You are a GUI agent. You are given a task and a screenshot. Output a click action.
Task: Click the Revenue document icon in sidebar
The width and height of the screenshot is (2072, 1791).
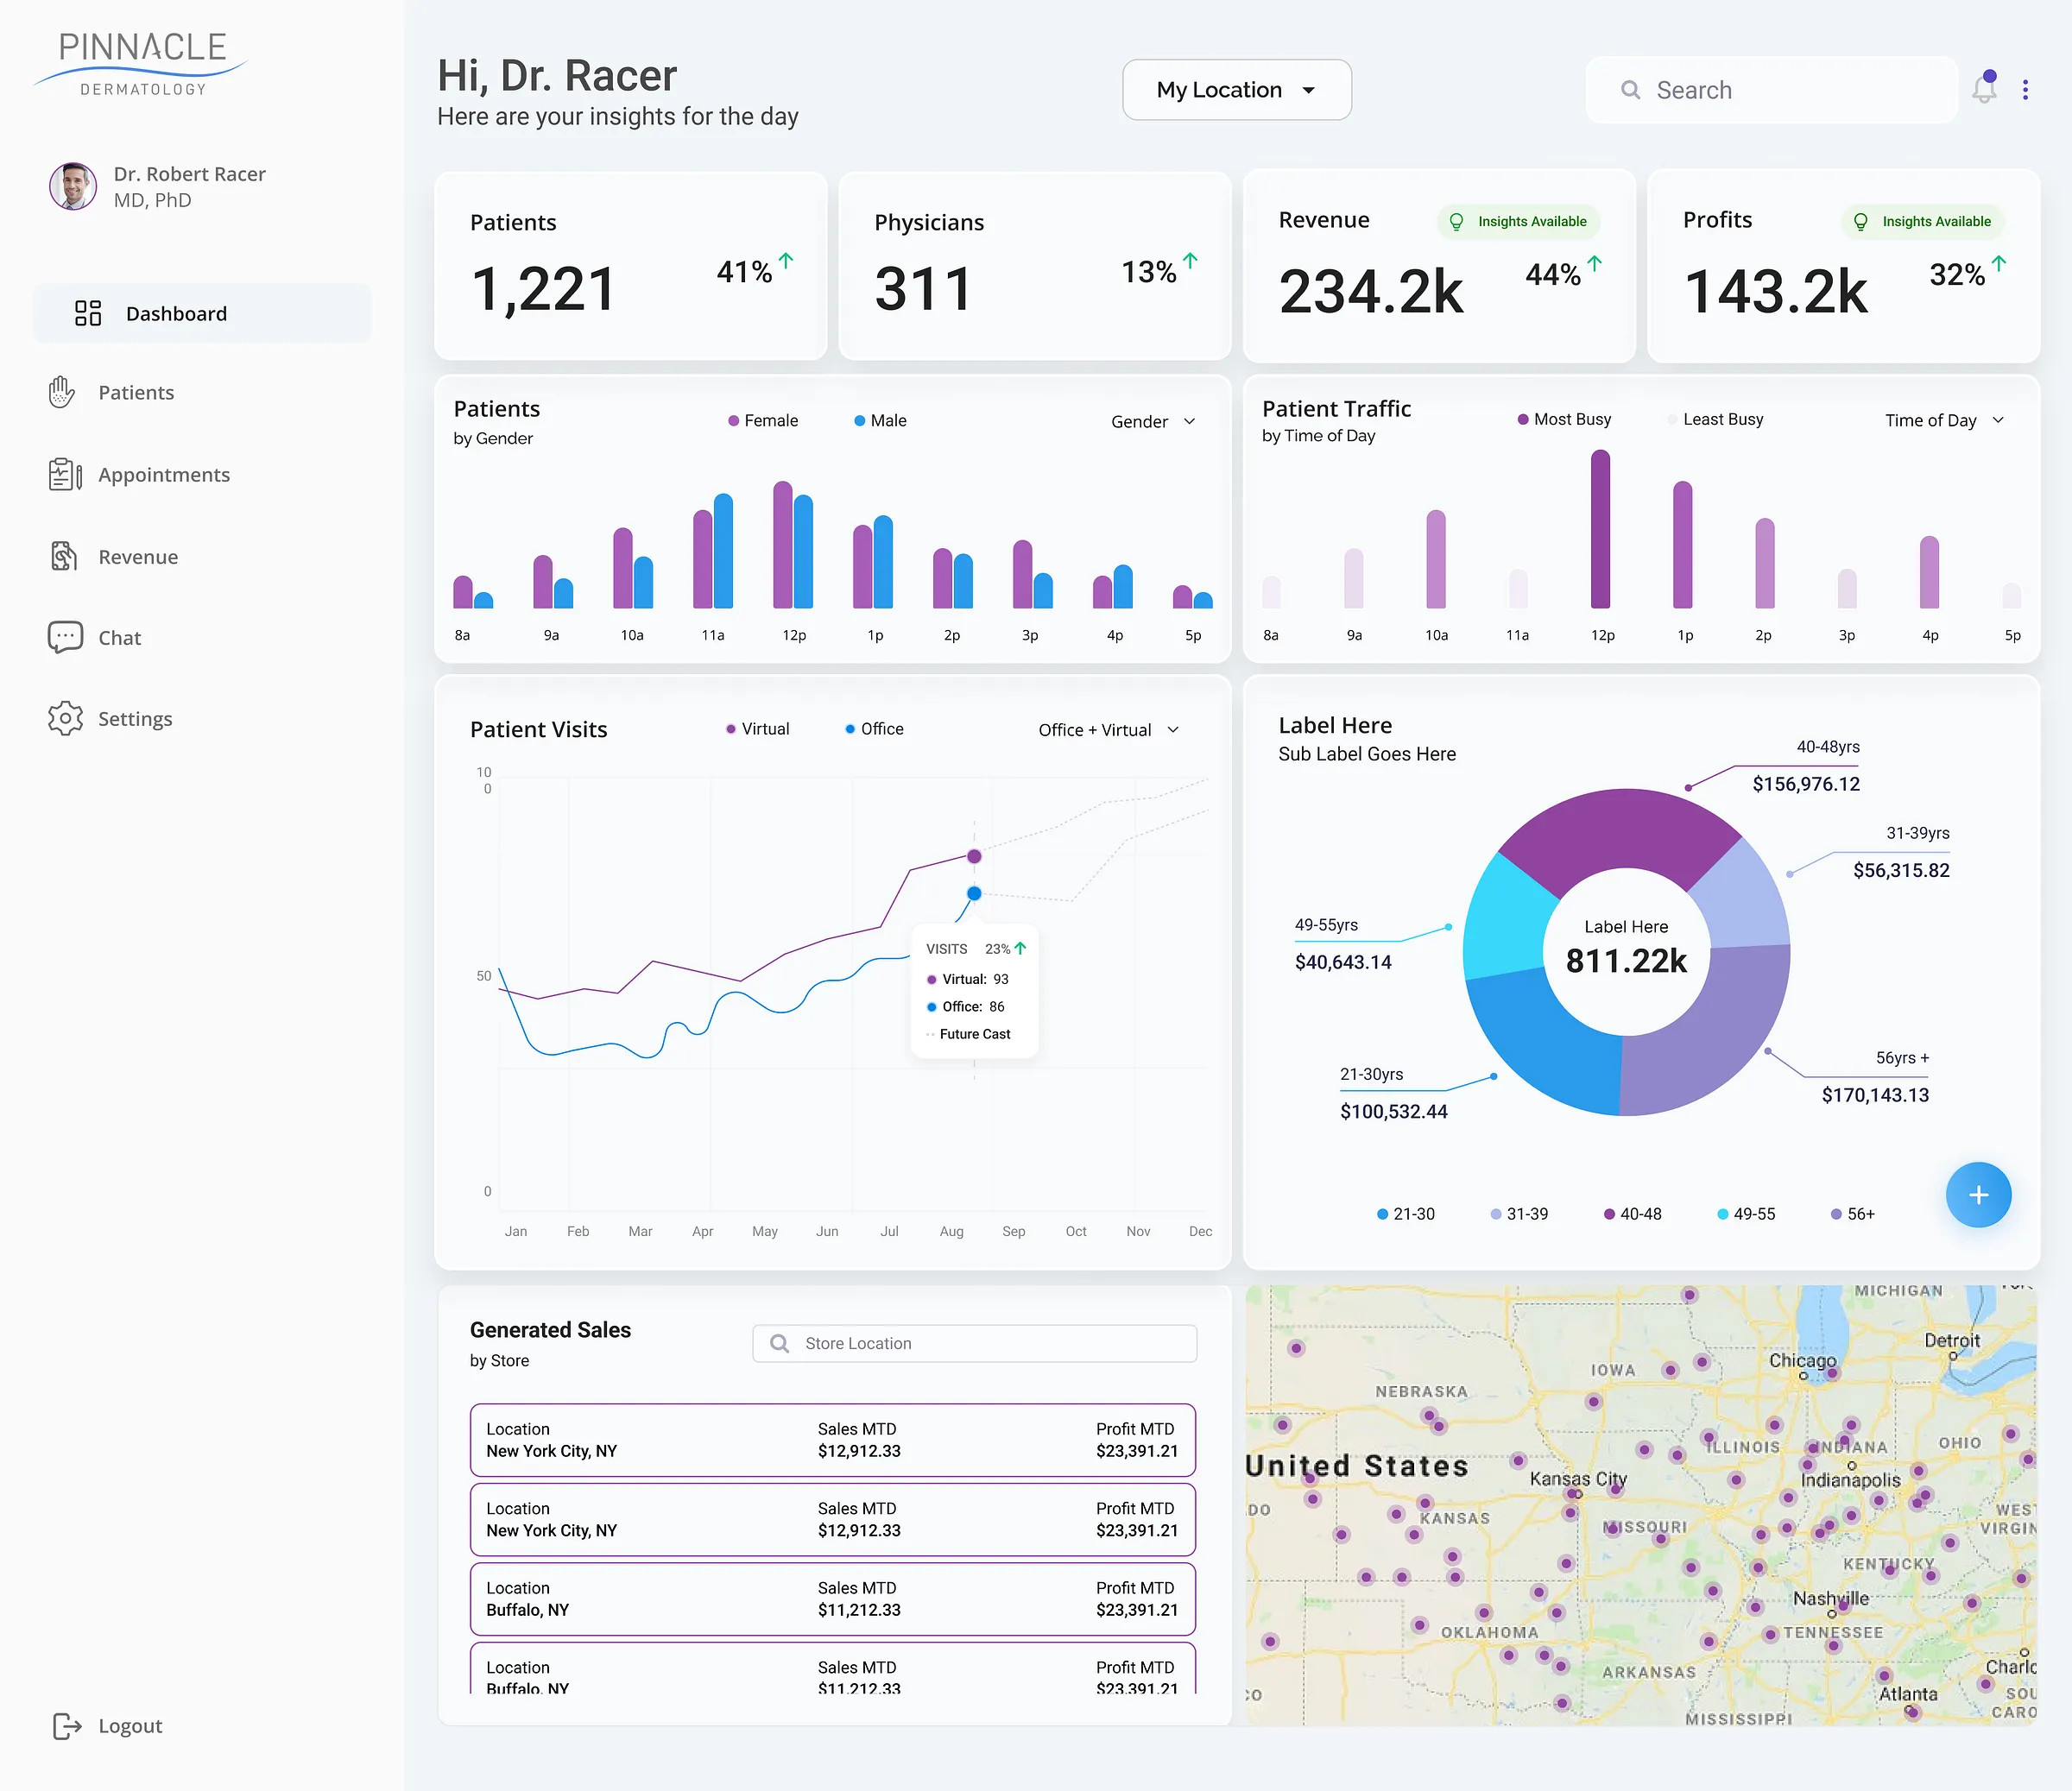[x=64, y=556]
